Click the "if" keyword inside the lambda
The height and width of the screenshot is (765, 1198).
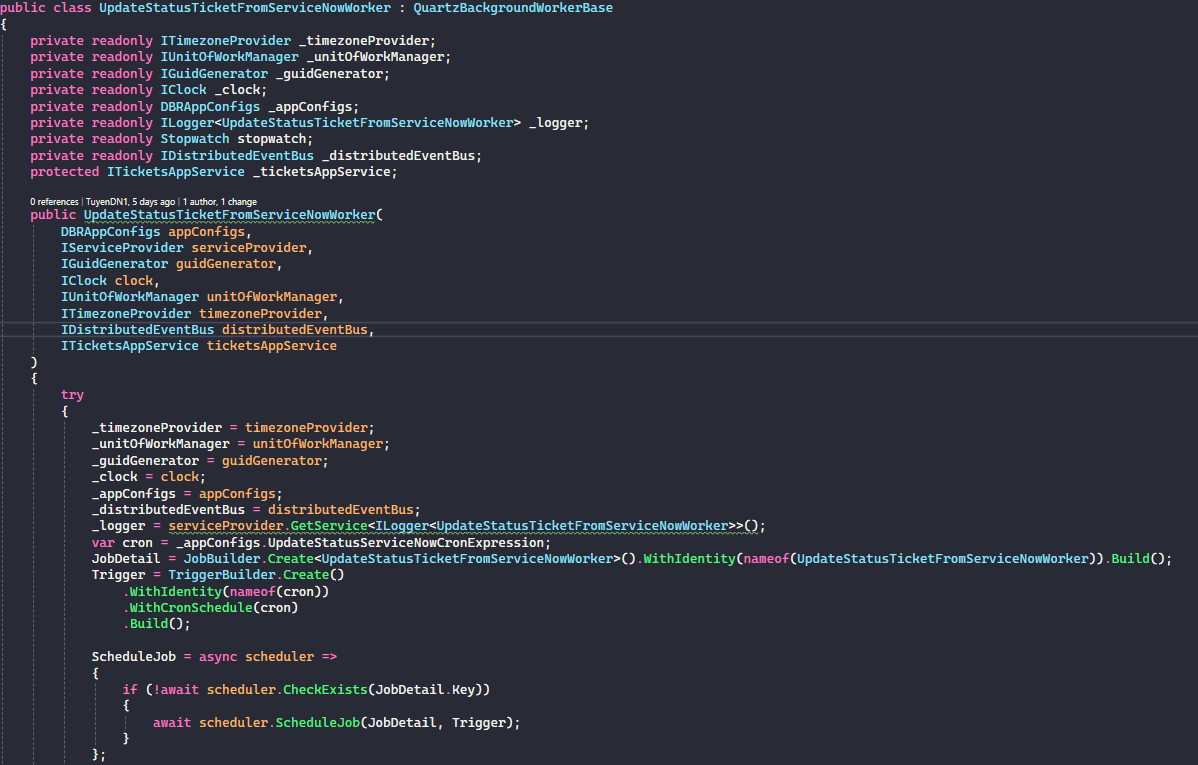coord(130,690)
